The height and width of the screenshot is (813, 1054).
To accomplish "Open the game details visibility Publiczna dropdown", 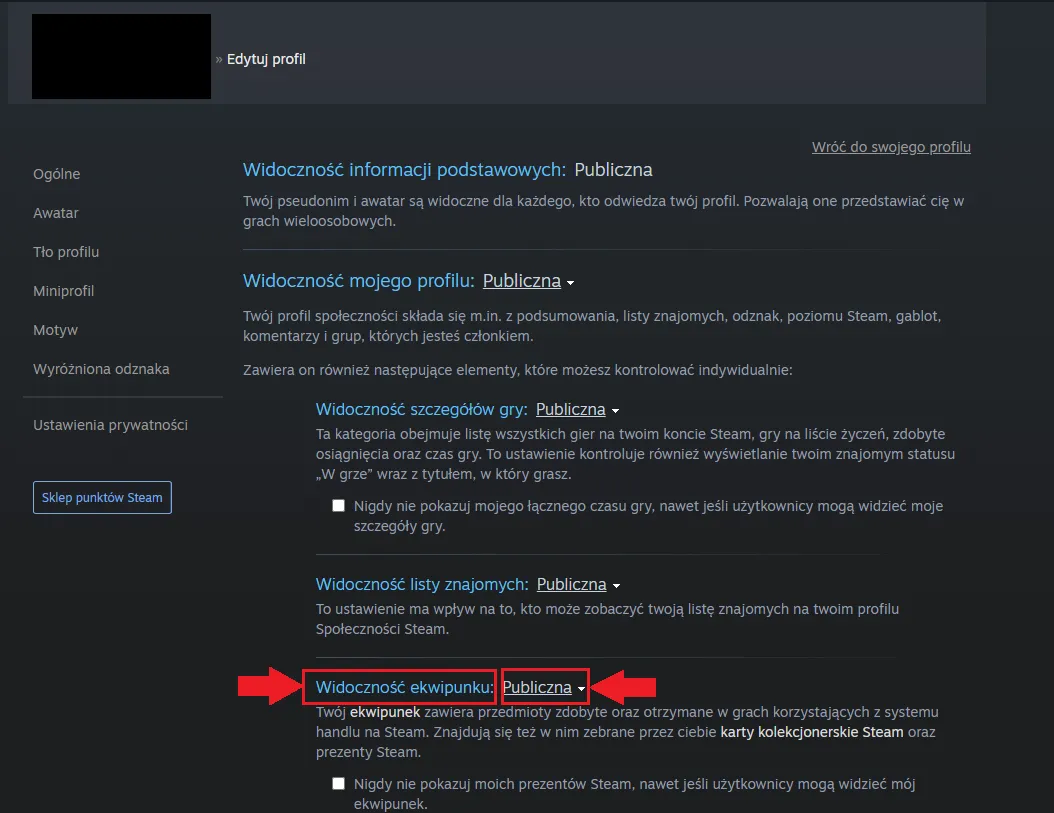I will 570,409.
